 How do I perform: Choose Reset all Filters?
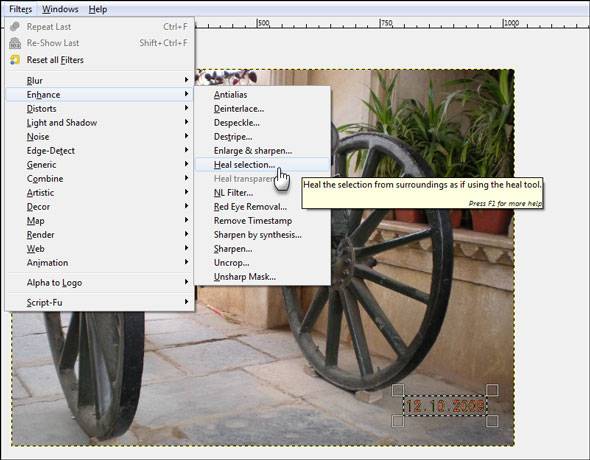point(99,60)
